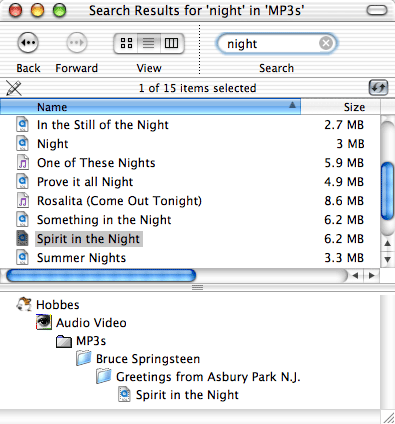The image size is (395, 424).
Task: Switch to list view
Action: pyautogui.click(x=149, y=43)
